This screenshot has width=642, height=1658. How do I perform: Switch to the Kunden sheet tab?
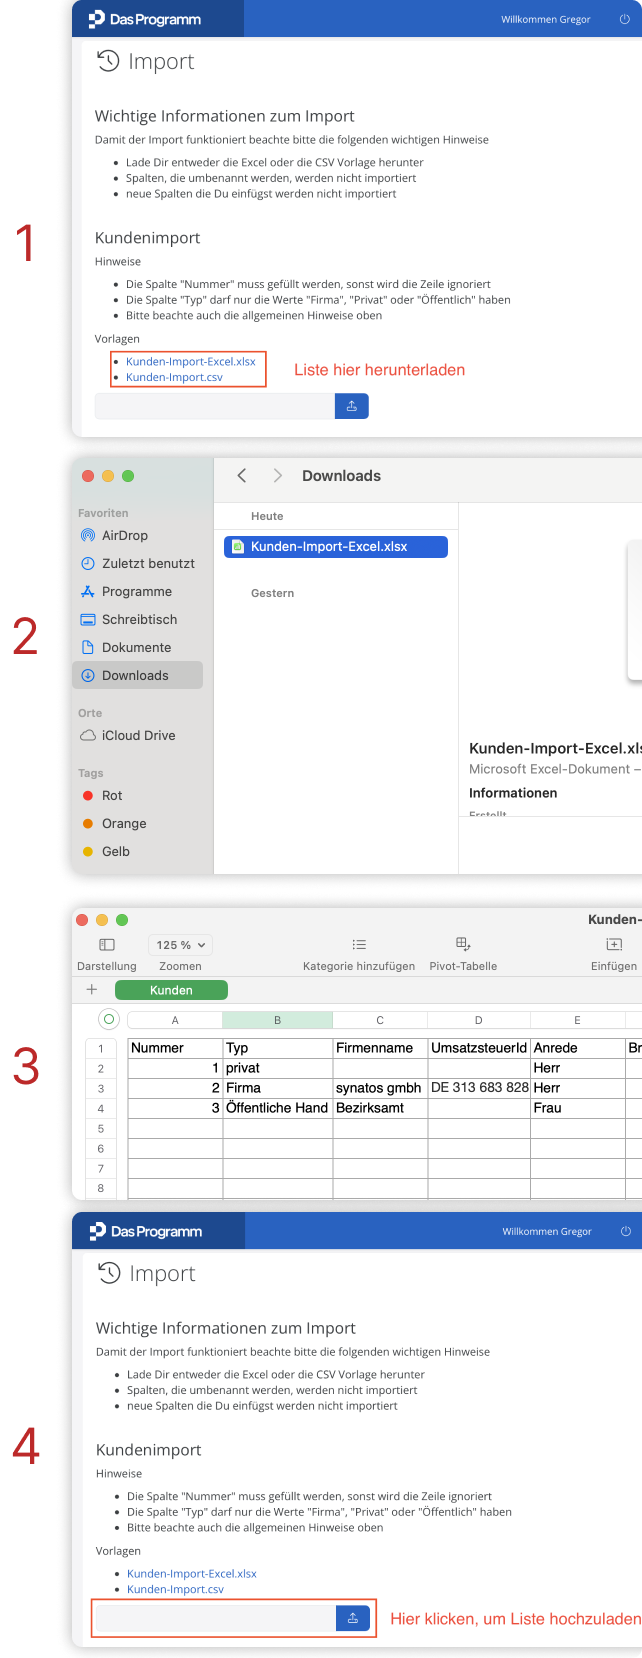[x=171, y=990]
